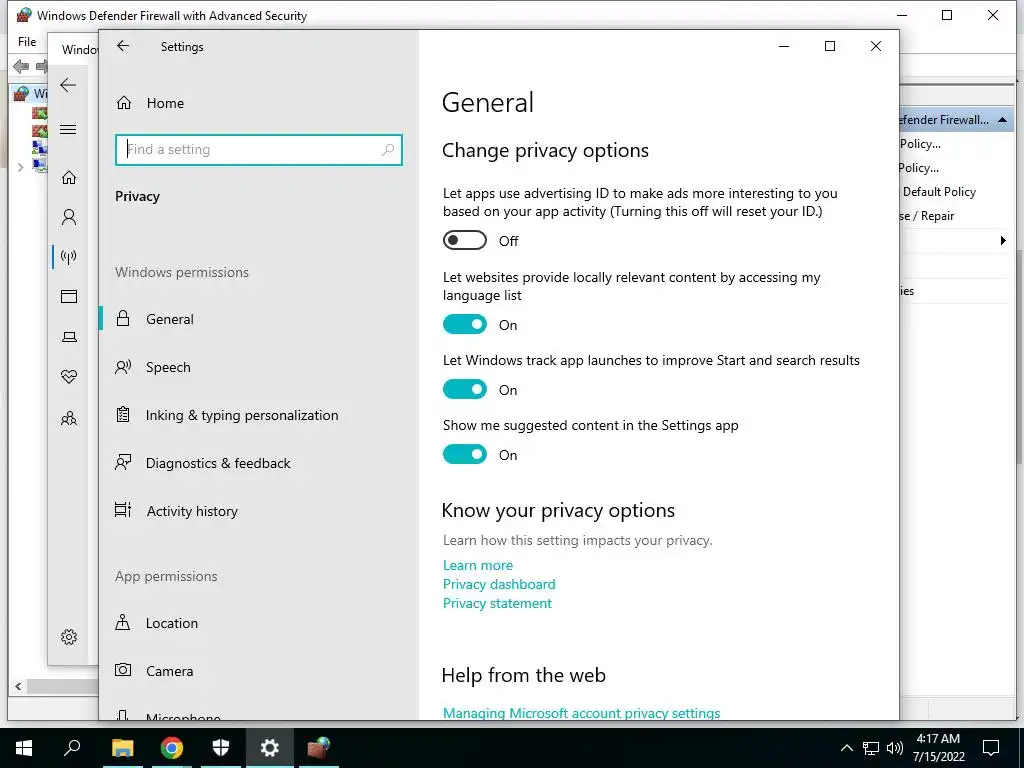This screenshot has height=768, width=1024.
Task: Open Windows Security settings gear icon
Action: click(x=69, y=637)
